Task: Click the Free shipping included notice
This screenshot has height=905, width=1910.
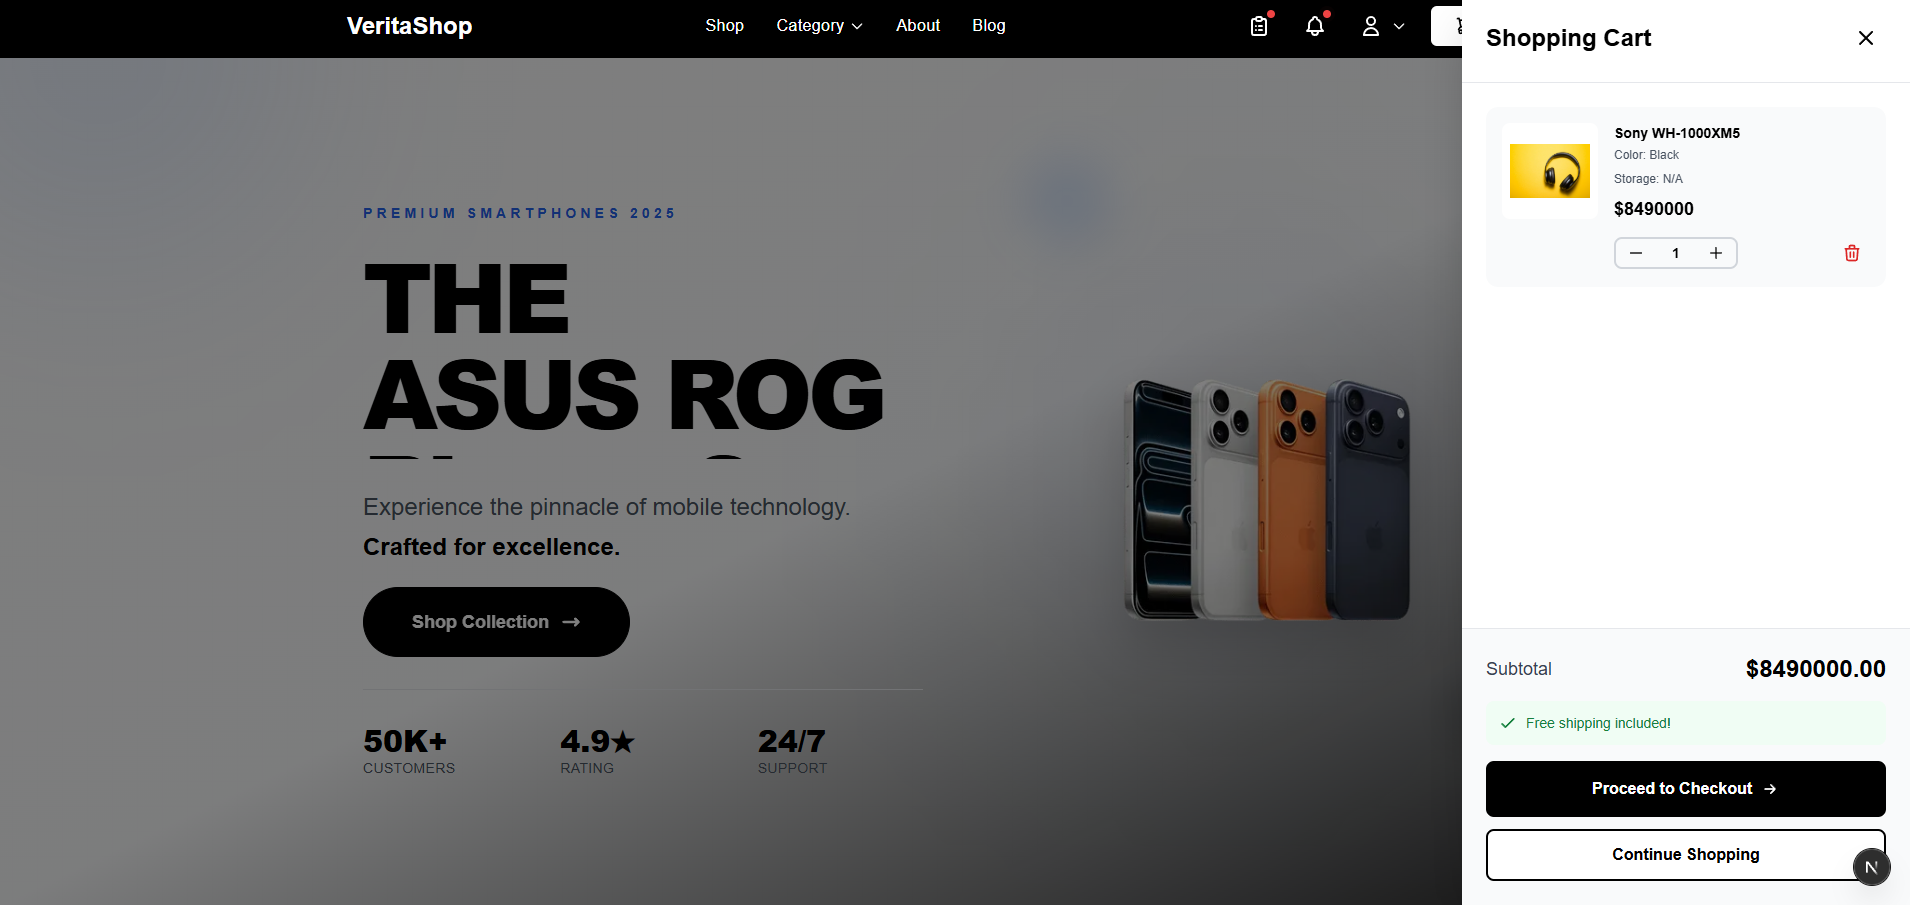Action: tap(1685, 723)
